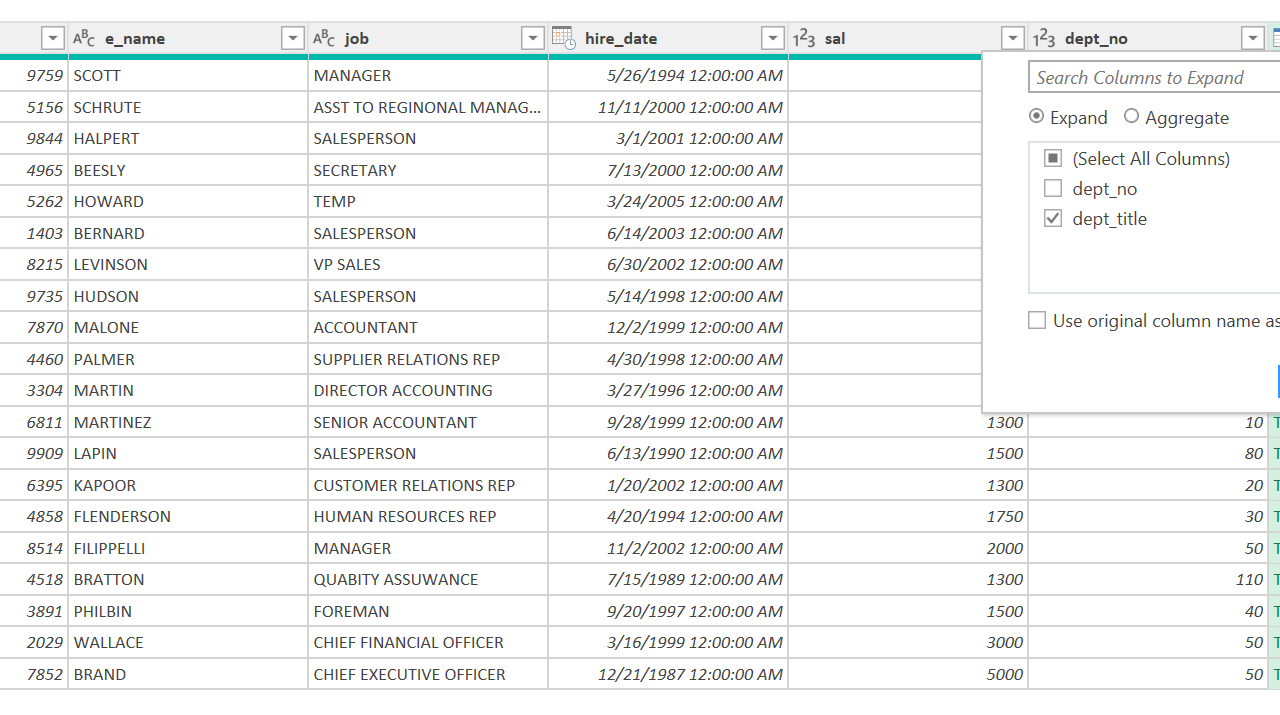Click the 11/11/2000 hire date cell
The image size is (1280, 715).
(668, 107)
